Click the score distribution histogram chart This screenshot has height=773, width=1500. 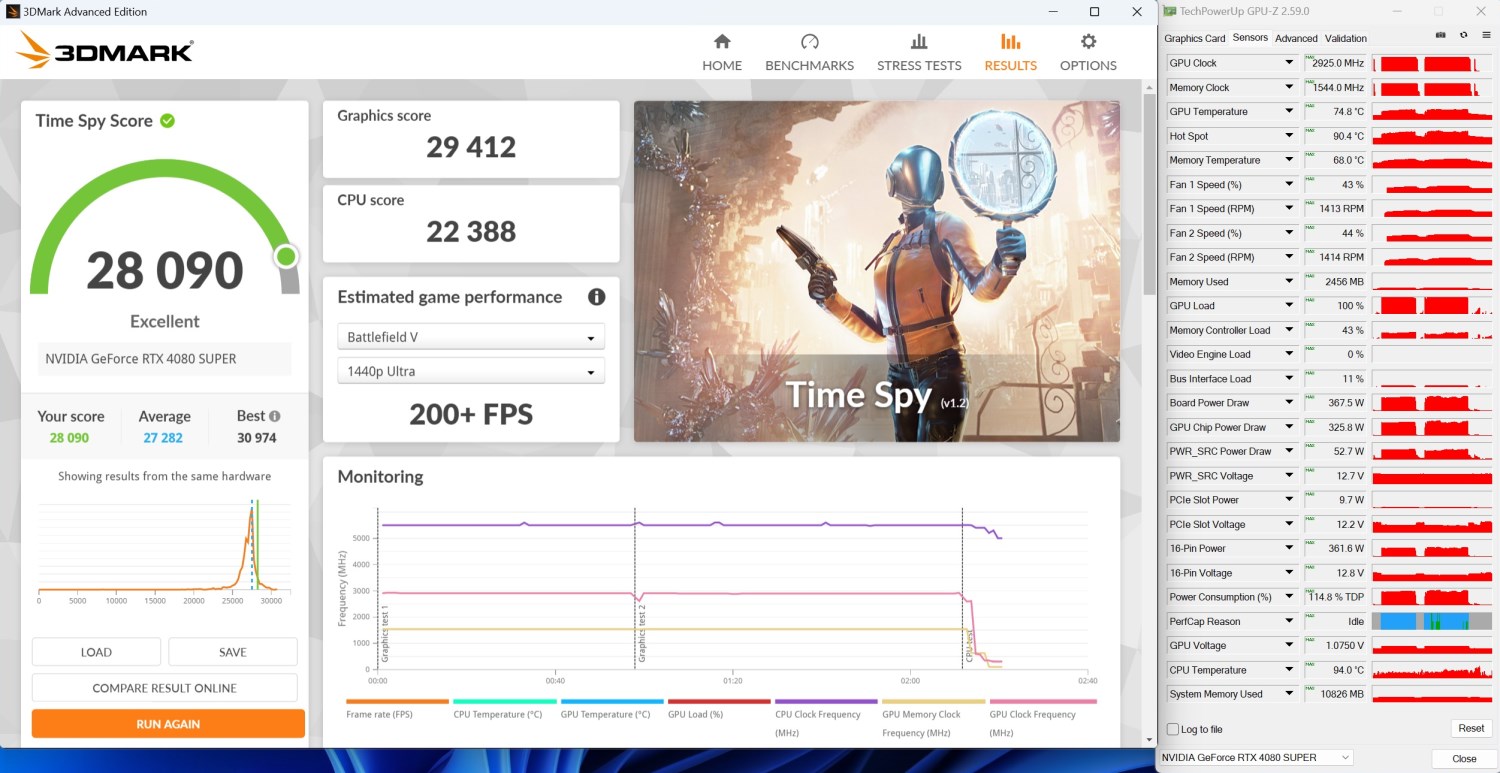[x=165, y=551]
